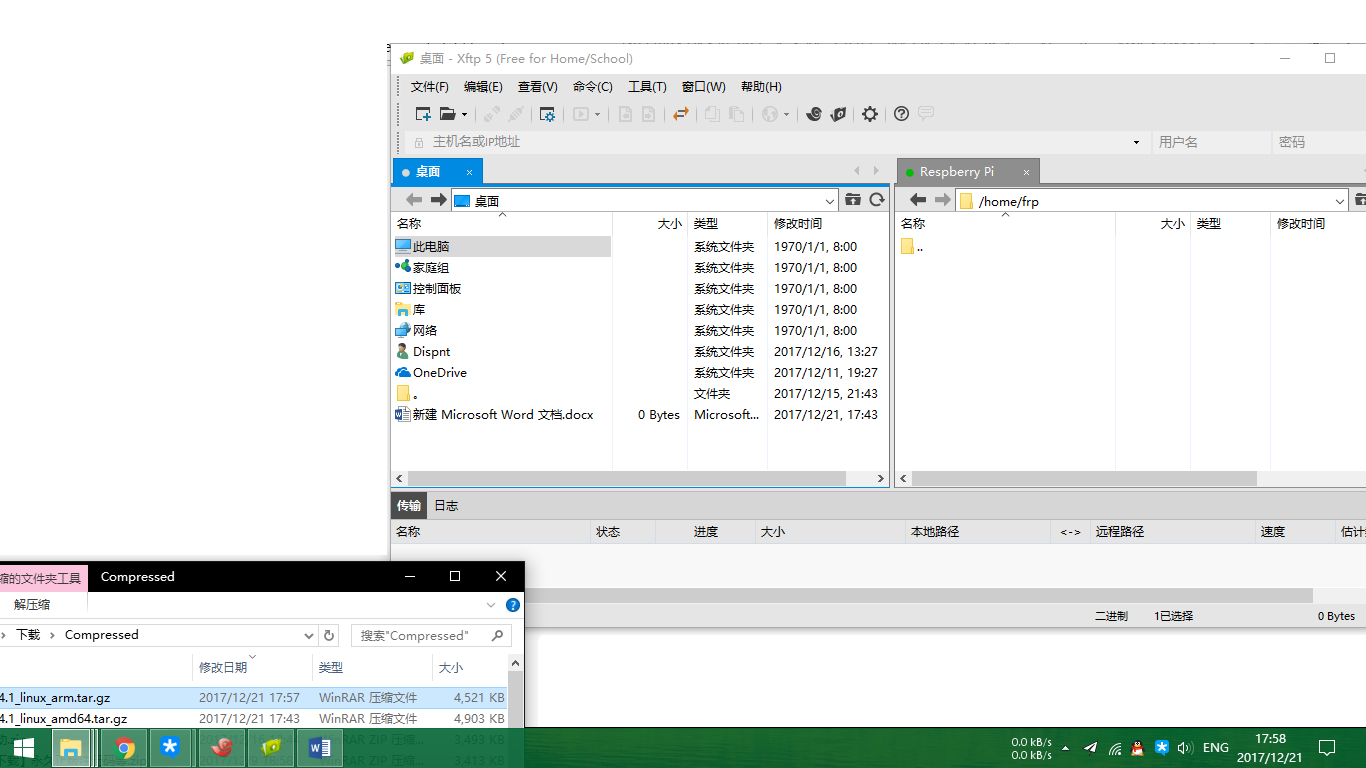Viewport: 1366px width, 768px height.
Task: Click the remote pane back arrow
Action: [917, 200]
